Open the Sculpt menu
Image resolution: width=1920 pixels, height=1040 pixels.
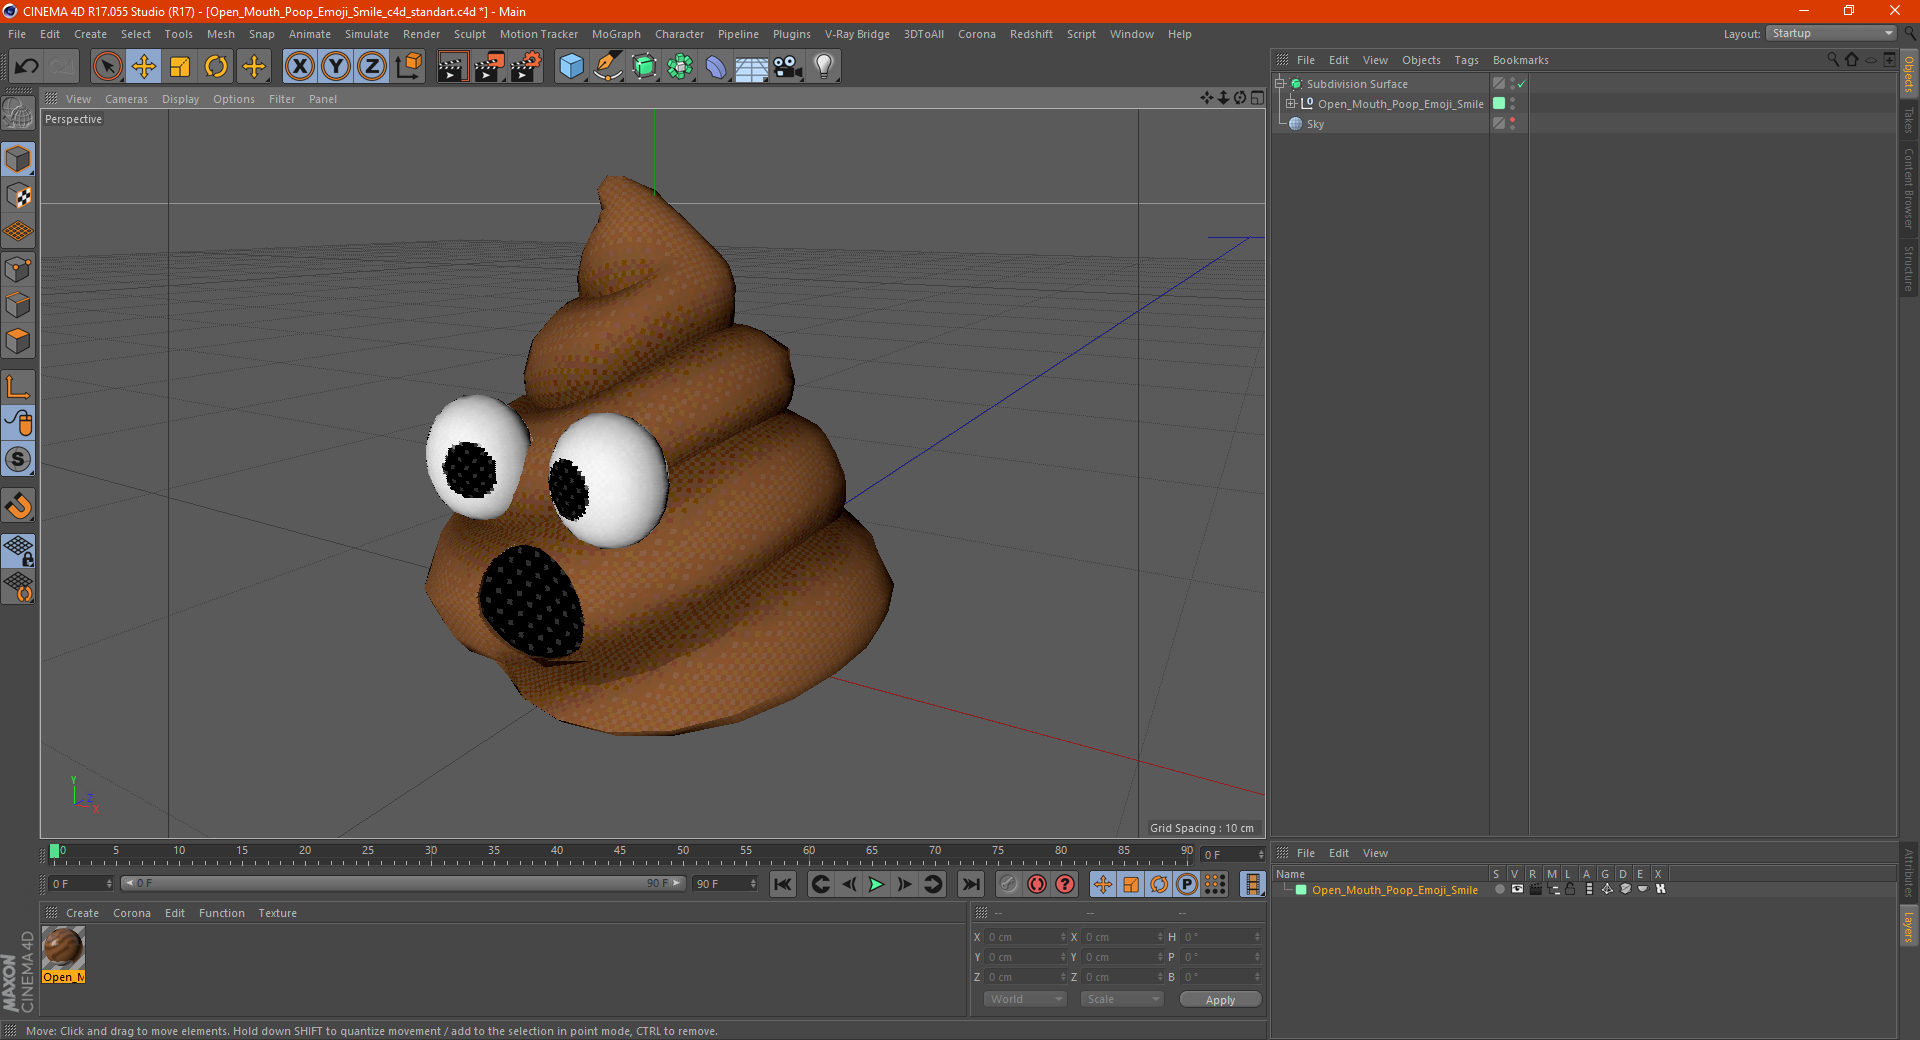pyautogui.click(x=469, y=34)
